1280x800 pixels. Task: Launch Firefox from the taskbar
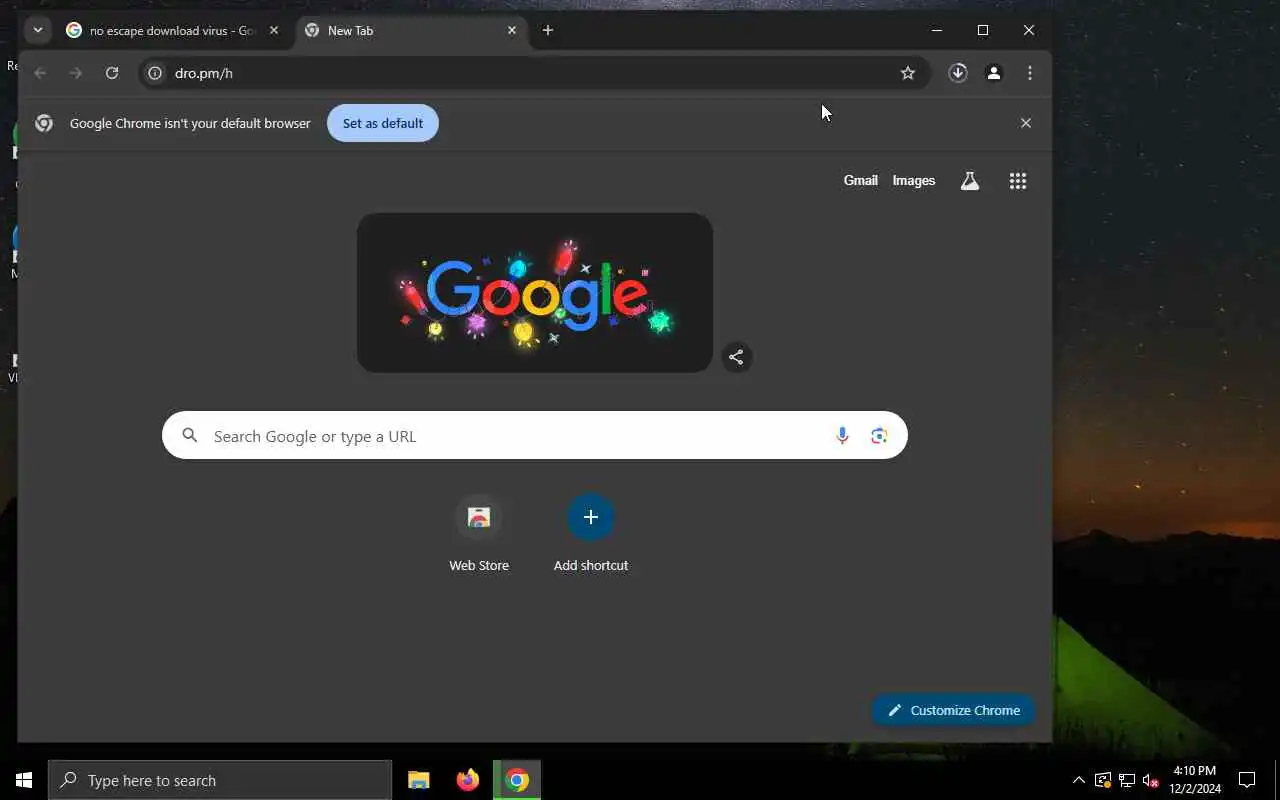point(468,780)
